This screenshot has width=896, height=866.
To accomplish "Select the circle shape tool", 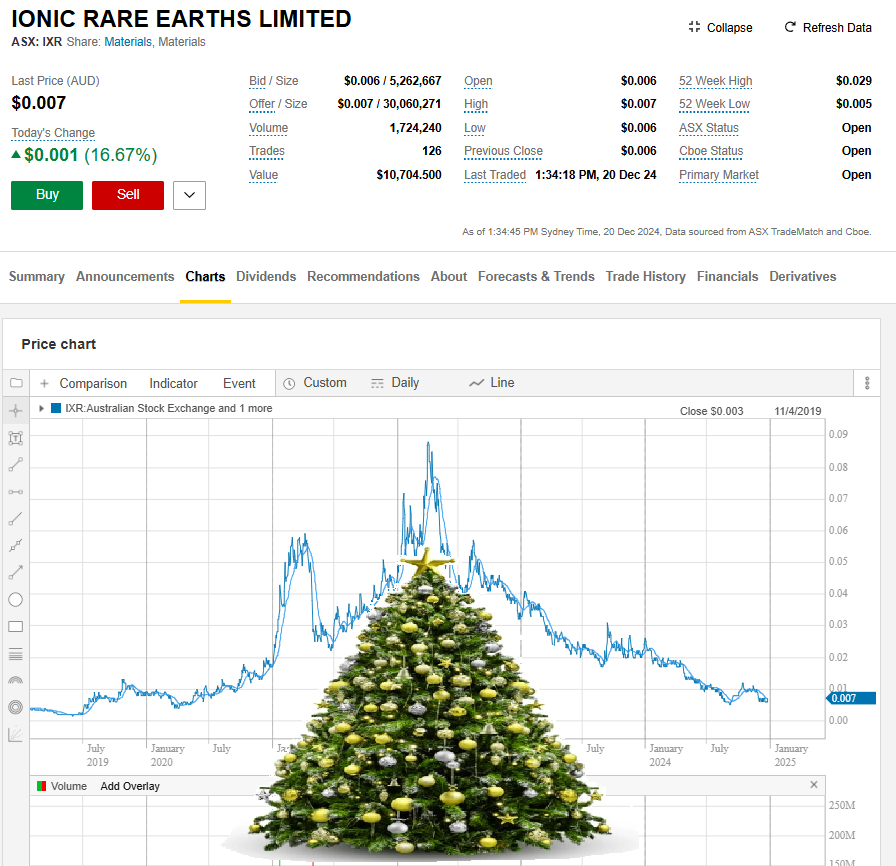I will tap(16, 600).
